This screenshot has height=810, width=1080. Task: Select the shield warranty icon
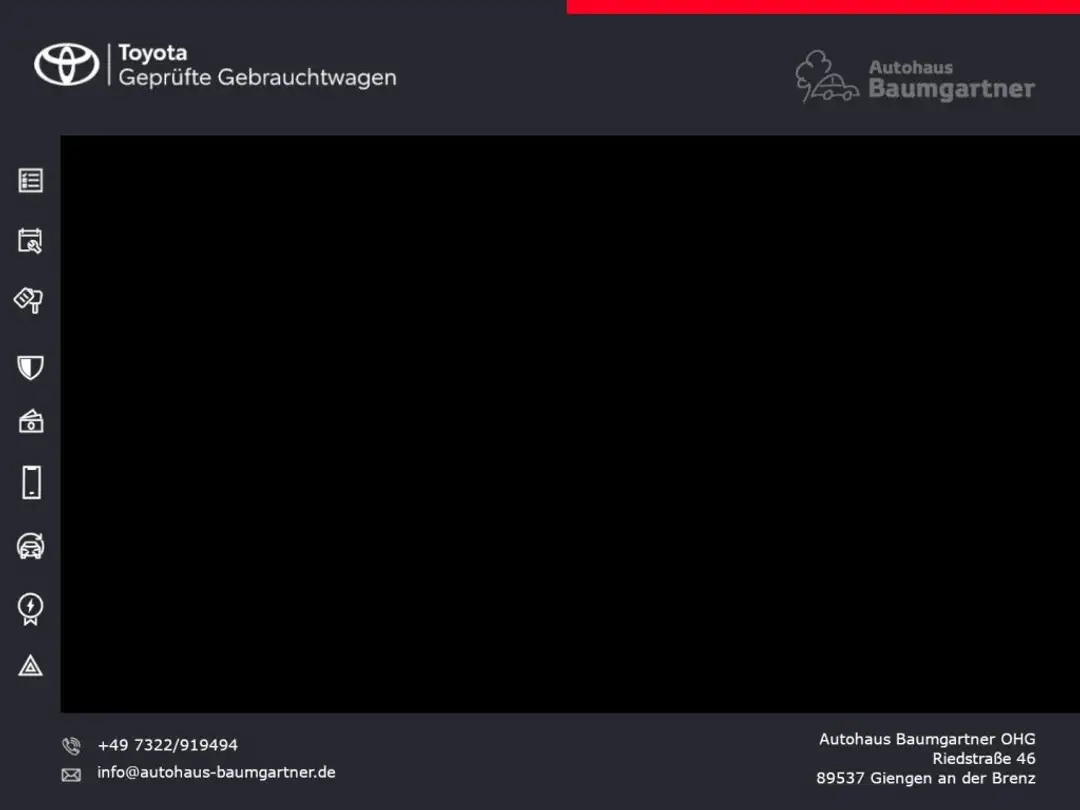(x=31, y=367)
